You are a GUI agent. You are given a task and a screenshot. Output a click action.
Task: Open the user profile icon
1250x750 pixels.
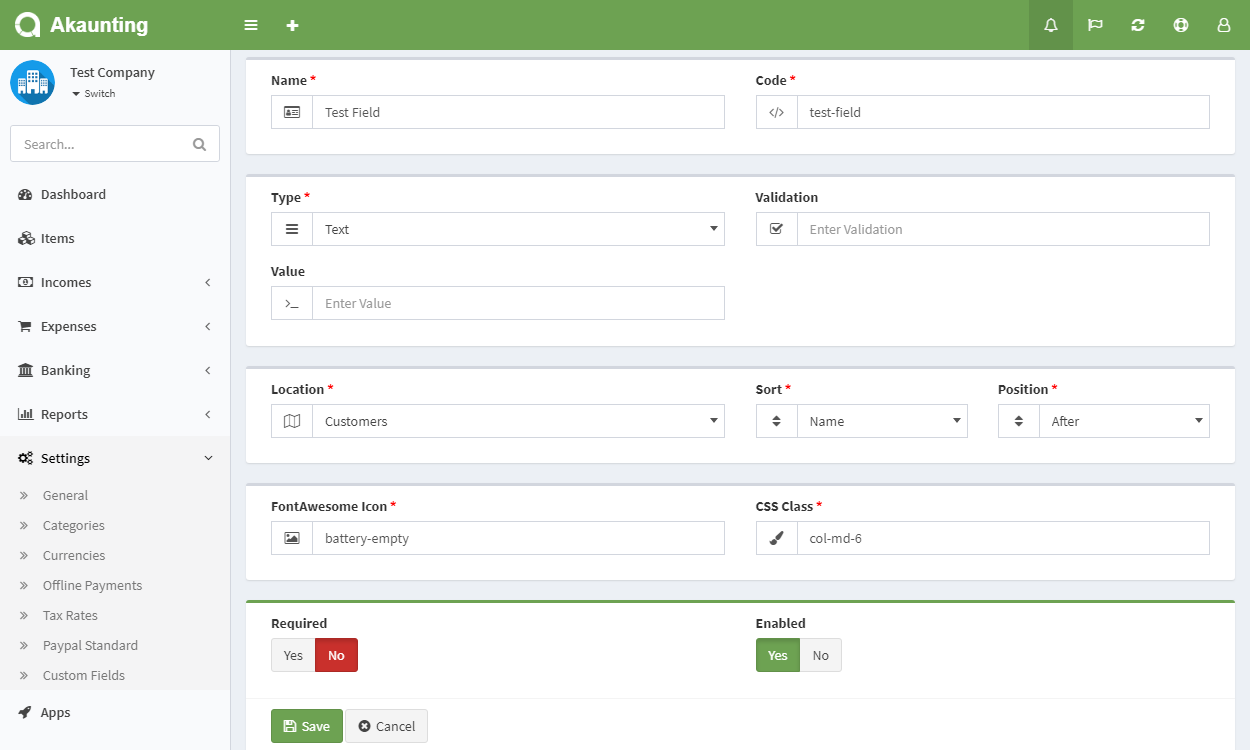tap(1224, 25)
